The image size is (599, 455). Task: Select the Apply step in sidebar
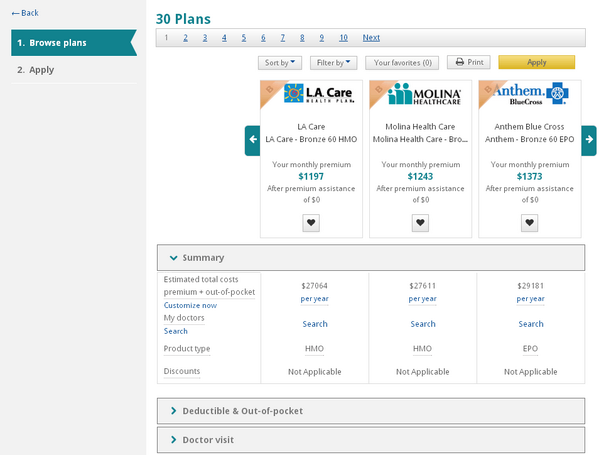pyautogui.click(x=36, y=70)
